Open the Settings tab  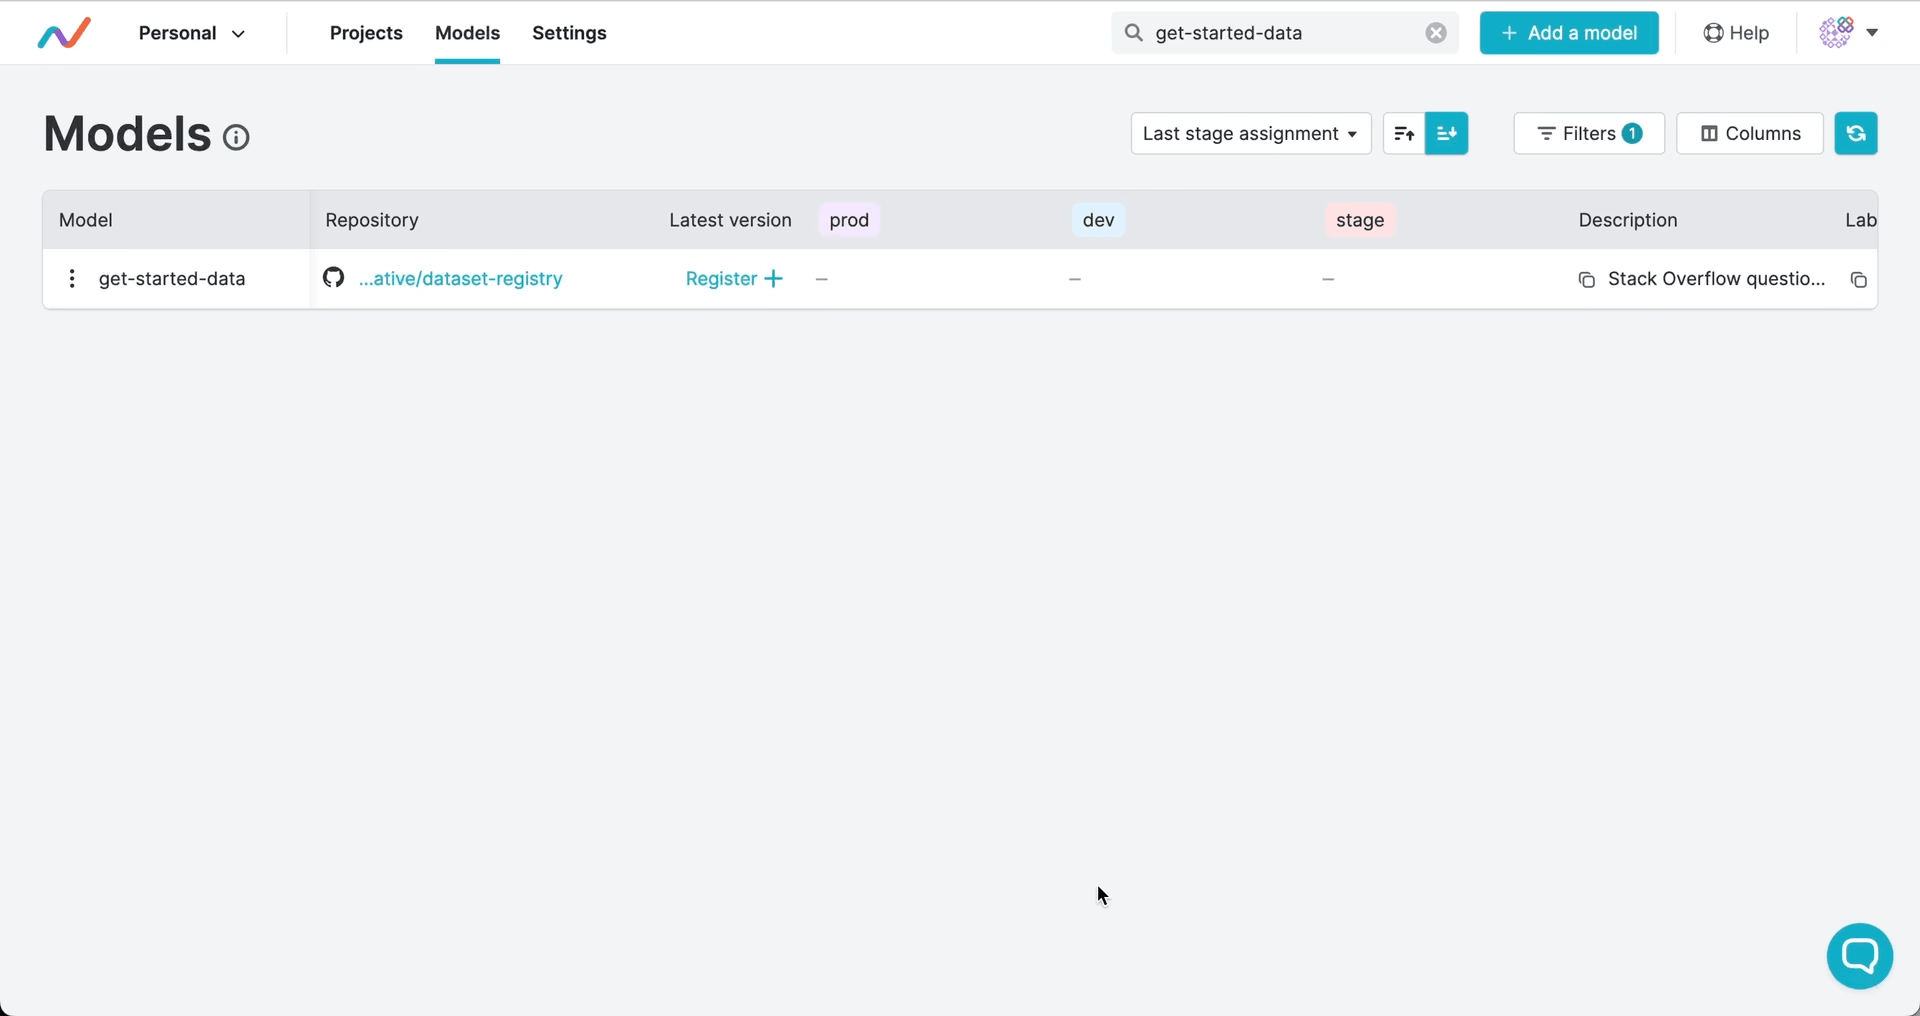coord(569,33)
